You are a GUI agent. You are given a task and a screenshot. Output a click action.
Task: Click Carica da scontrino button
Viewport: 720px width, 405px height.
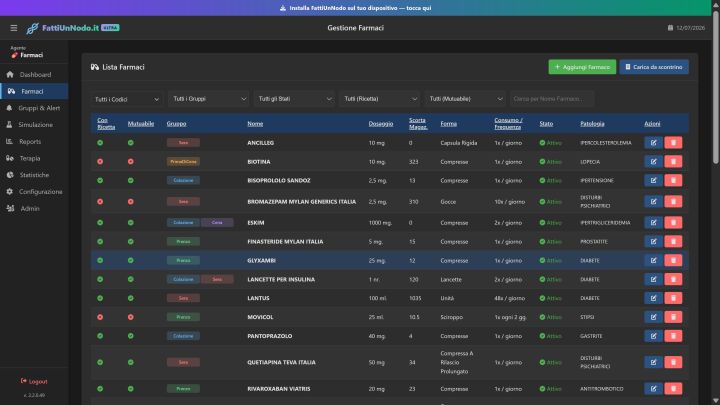[x=654, y=67]
